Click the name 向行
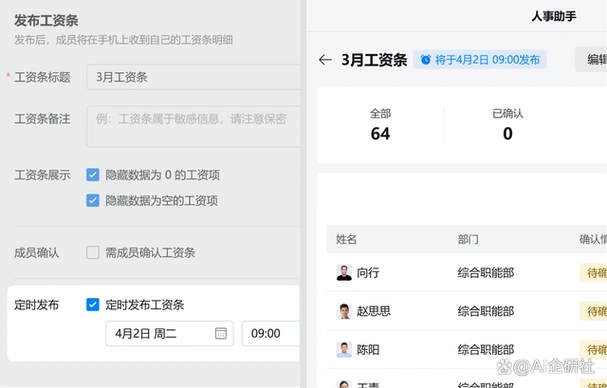The height and width of the screenshot is (388, 607). click(x=368, y=273)
